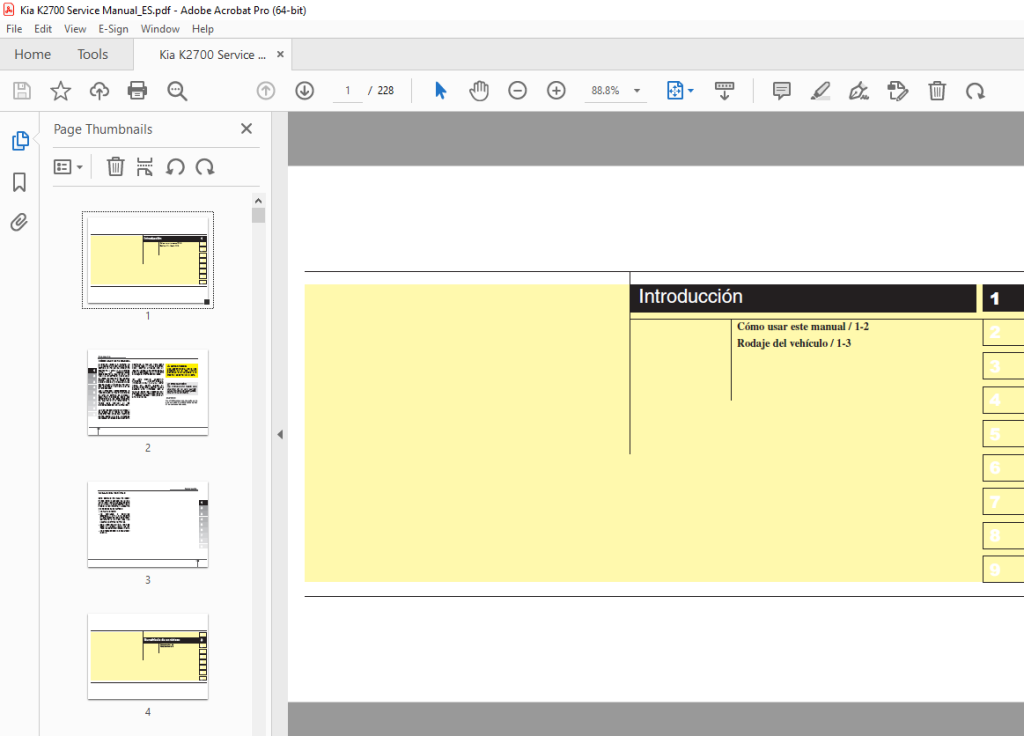This screenshot has height=736, width=1024.
Task: Open the zoom level dropdown arrow
Action: 637,91
